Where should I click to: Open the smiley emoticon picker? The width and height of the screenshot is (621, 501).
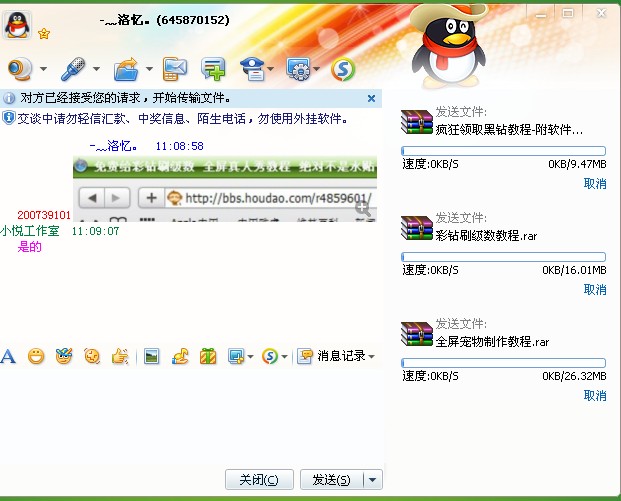36,356
